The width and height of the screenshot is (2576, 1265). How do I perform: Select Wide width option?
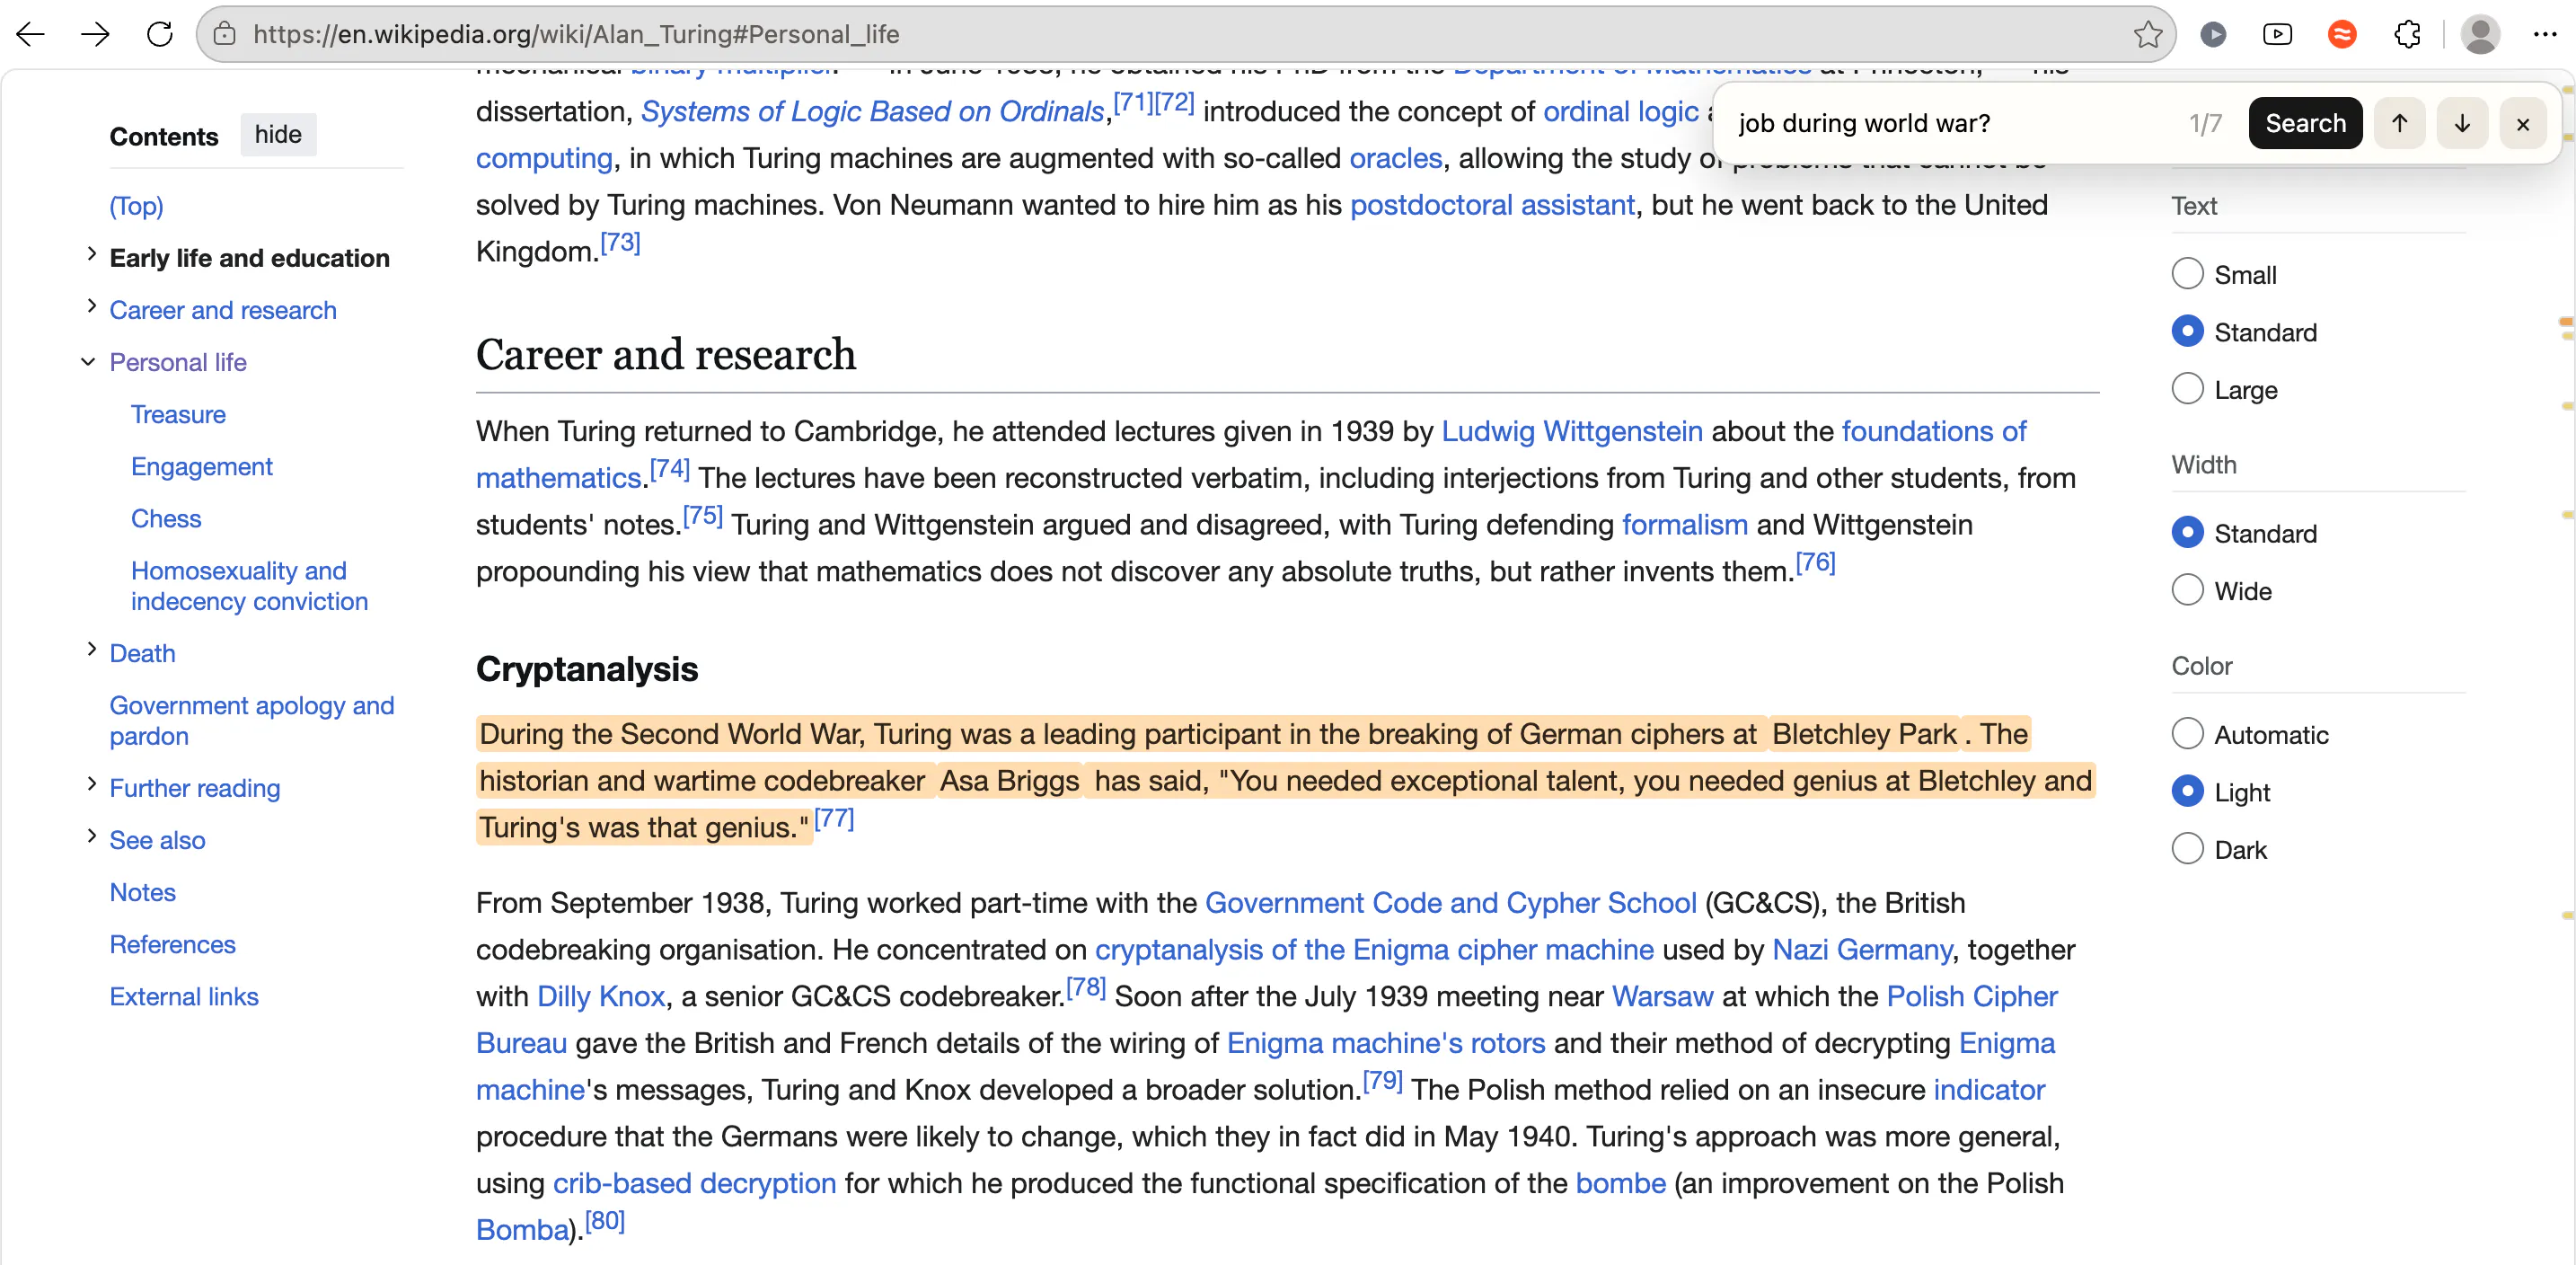pyautogui.click(x=2187, y=590)
